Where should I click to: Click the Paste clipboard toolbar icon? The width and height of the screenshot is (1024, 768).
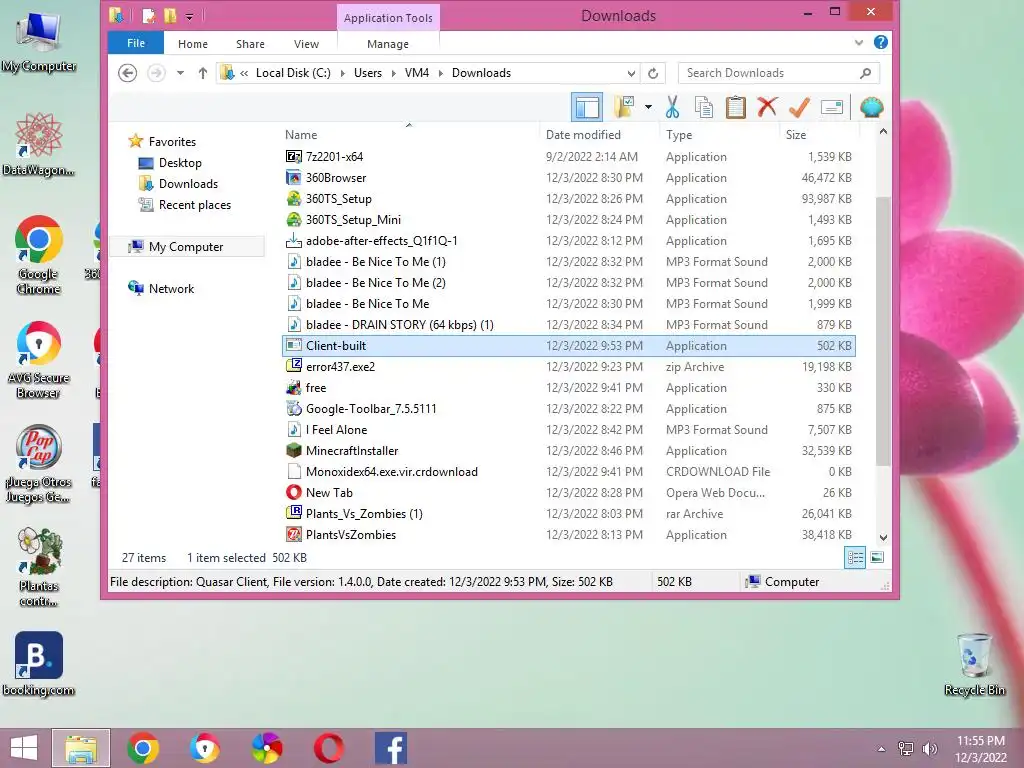click(x=735, y=107)
